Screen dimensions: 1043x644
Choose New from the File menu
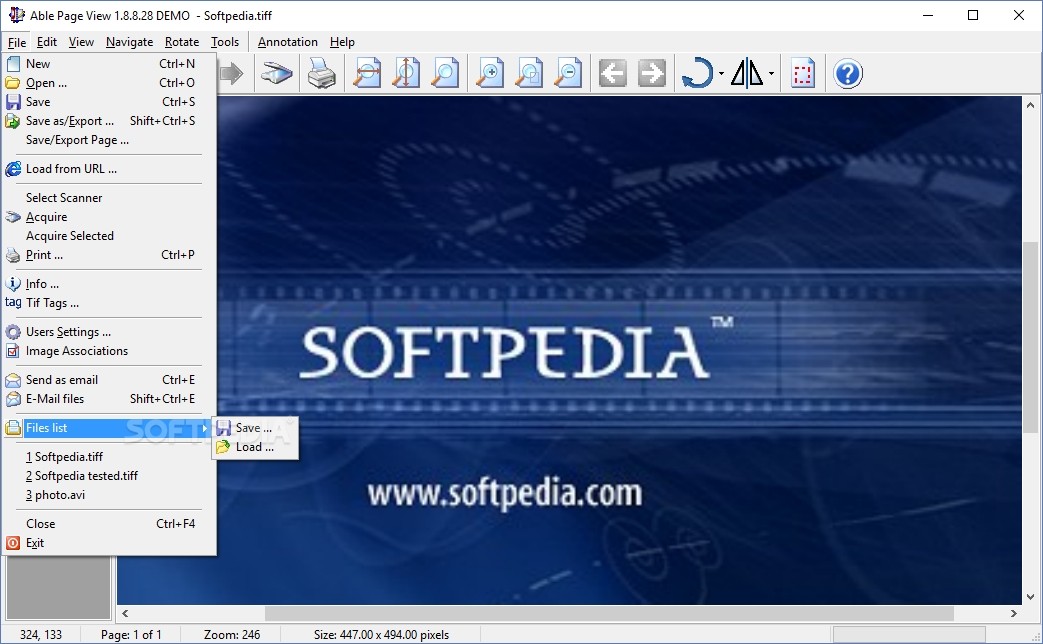tap(109, 64)
